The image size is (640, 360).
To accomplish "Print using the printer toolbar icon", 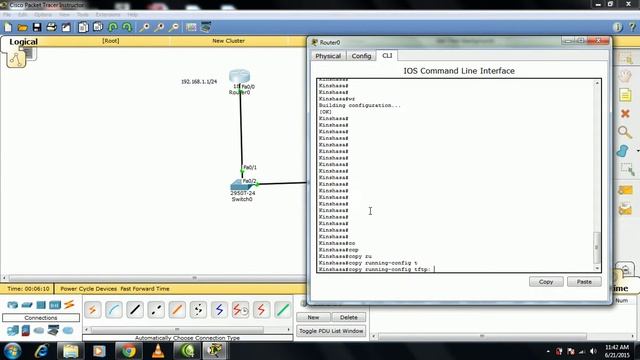I will click(x=51, y=27).
